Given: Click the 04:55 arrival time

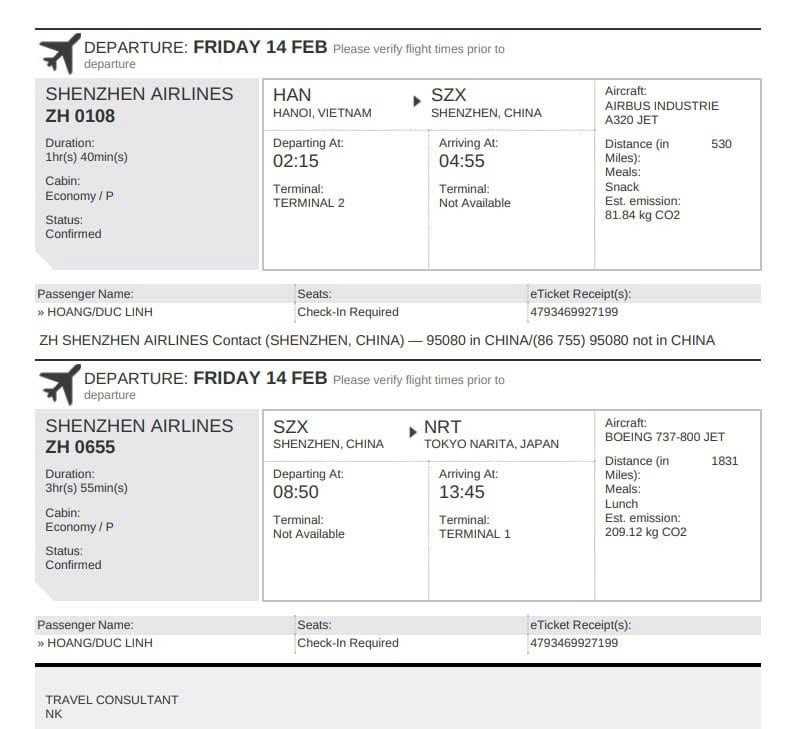Looking at the screenshot, I should (x=461, y=161).
